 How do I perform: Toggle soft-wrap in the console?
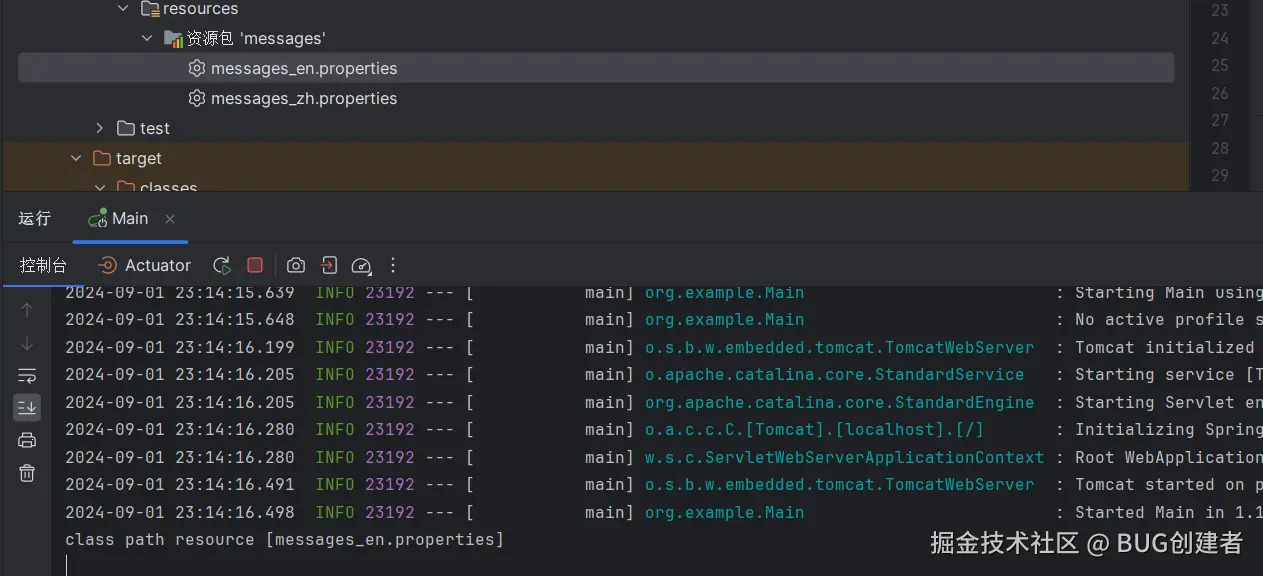coord(27,376)
